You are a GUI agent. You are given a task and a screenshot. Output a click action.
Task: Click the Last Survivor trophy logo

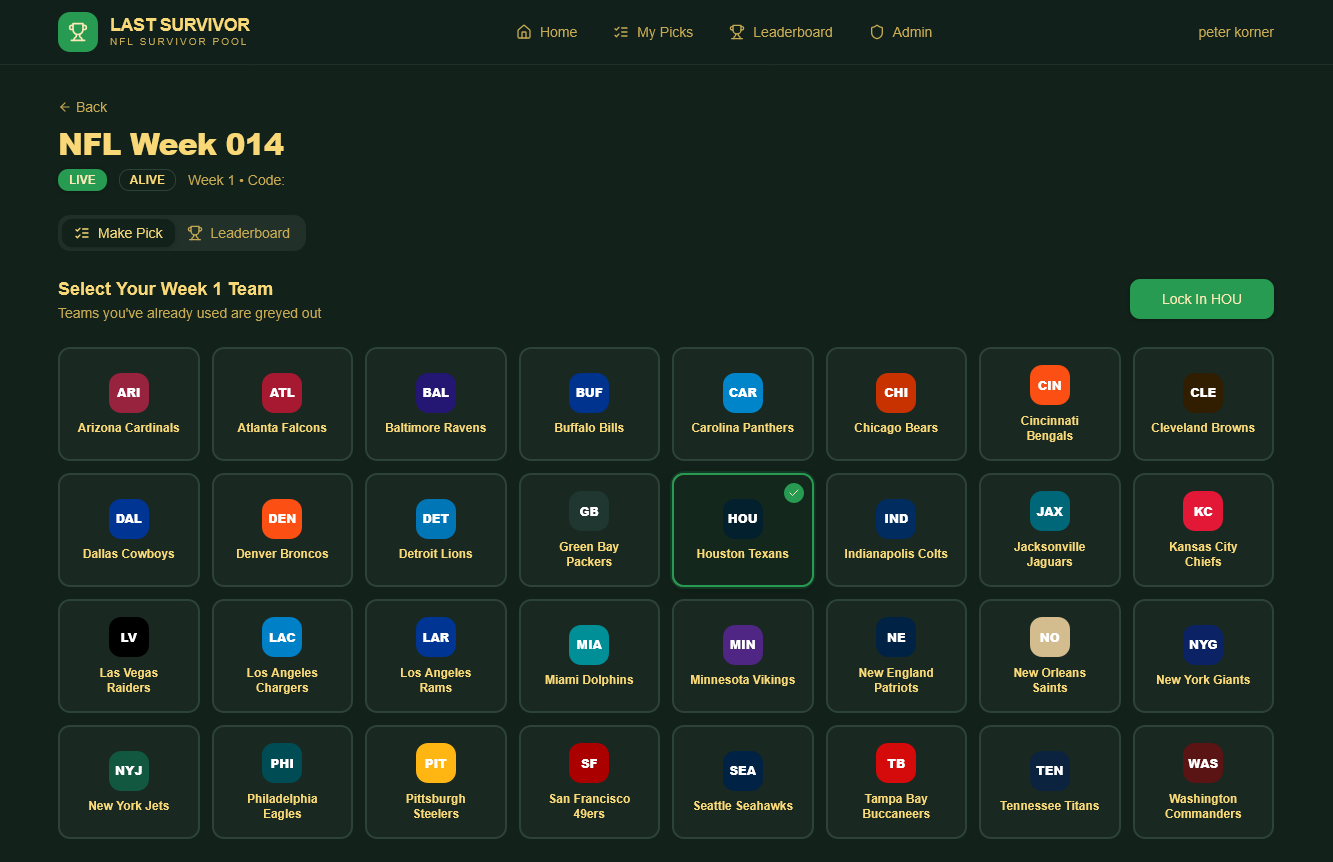coord(78,32)
